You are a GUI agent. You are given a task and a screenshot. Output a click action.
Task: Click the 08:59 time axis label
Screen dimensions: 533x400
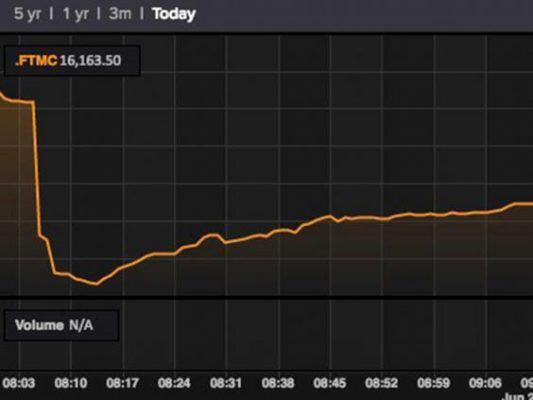[433, 383]
